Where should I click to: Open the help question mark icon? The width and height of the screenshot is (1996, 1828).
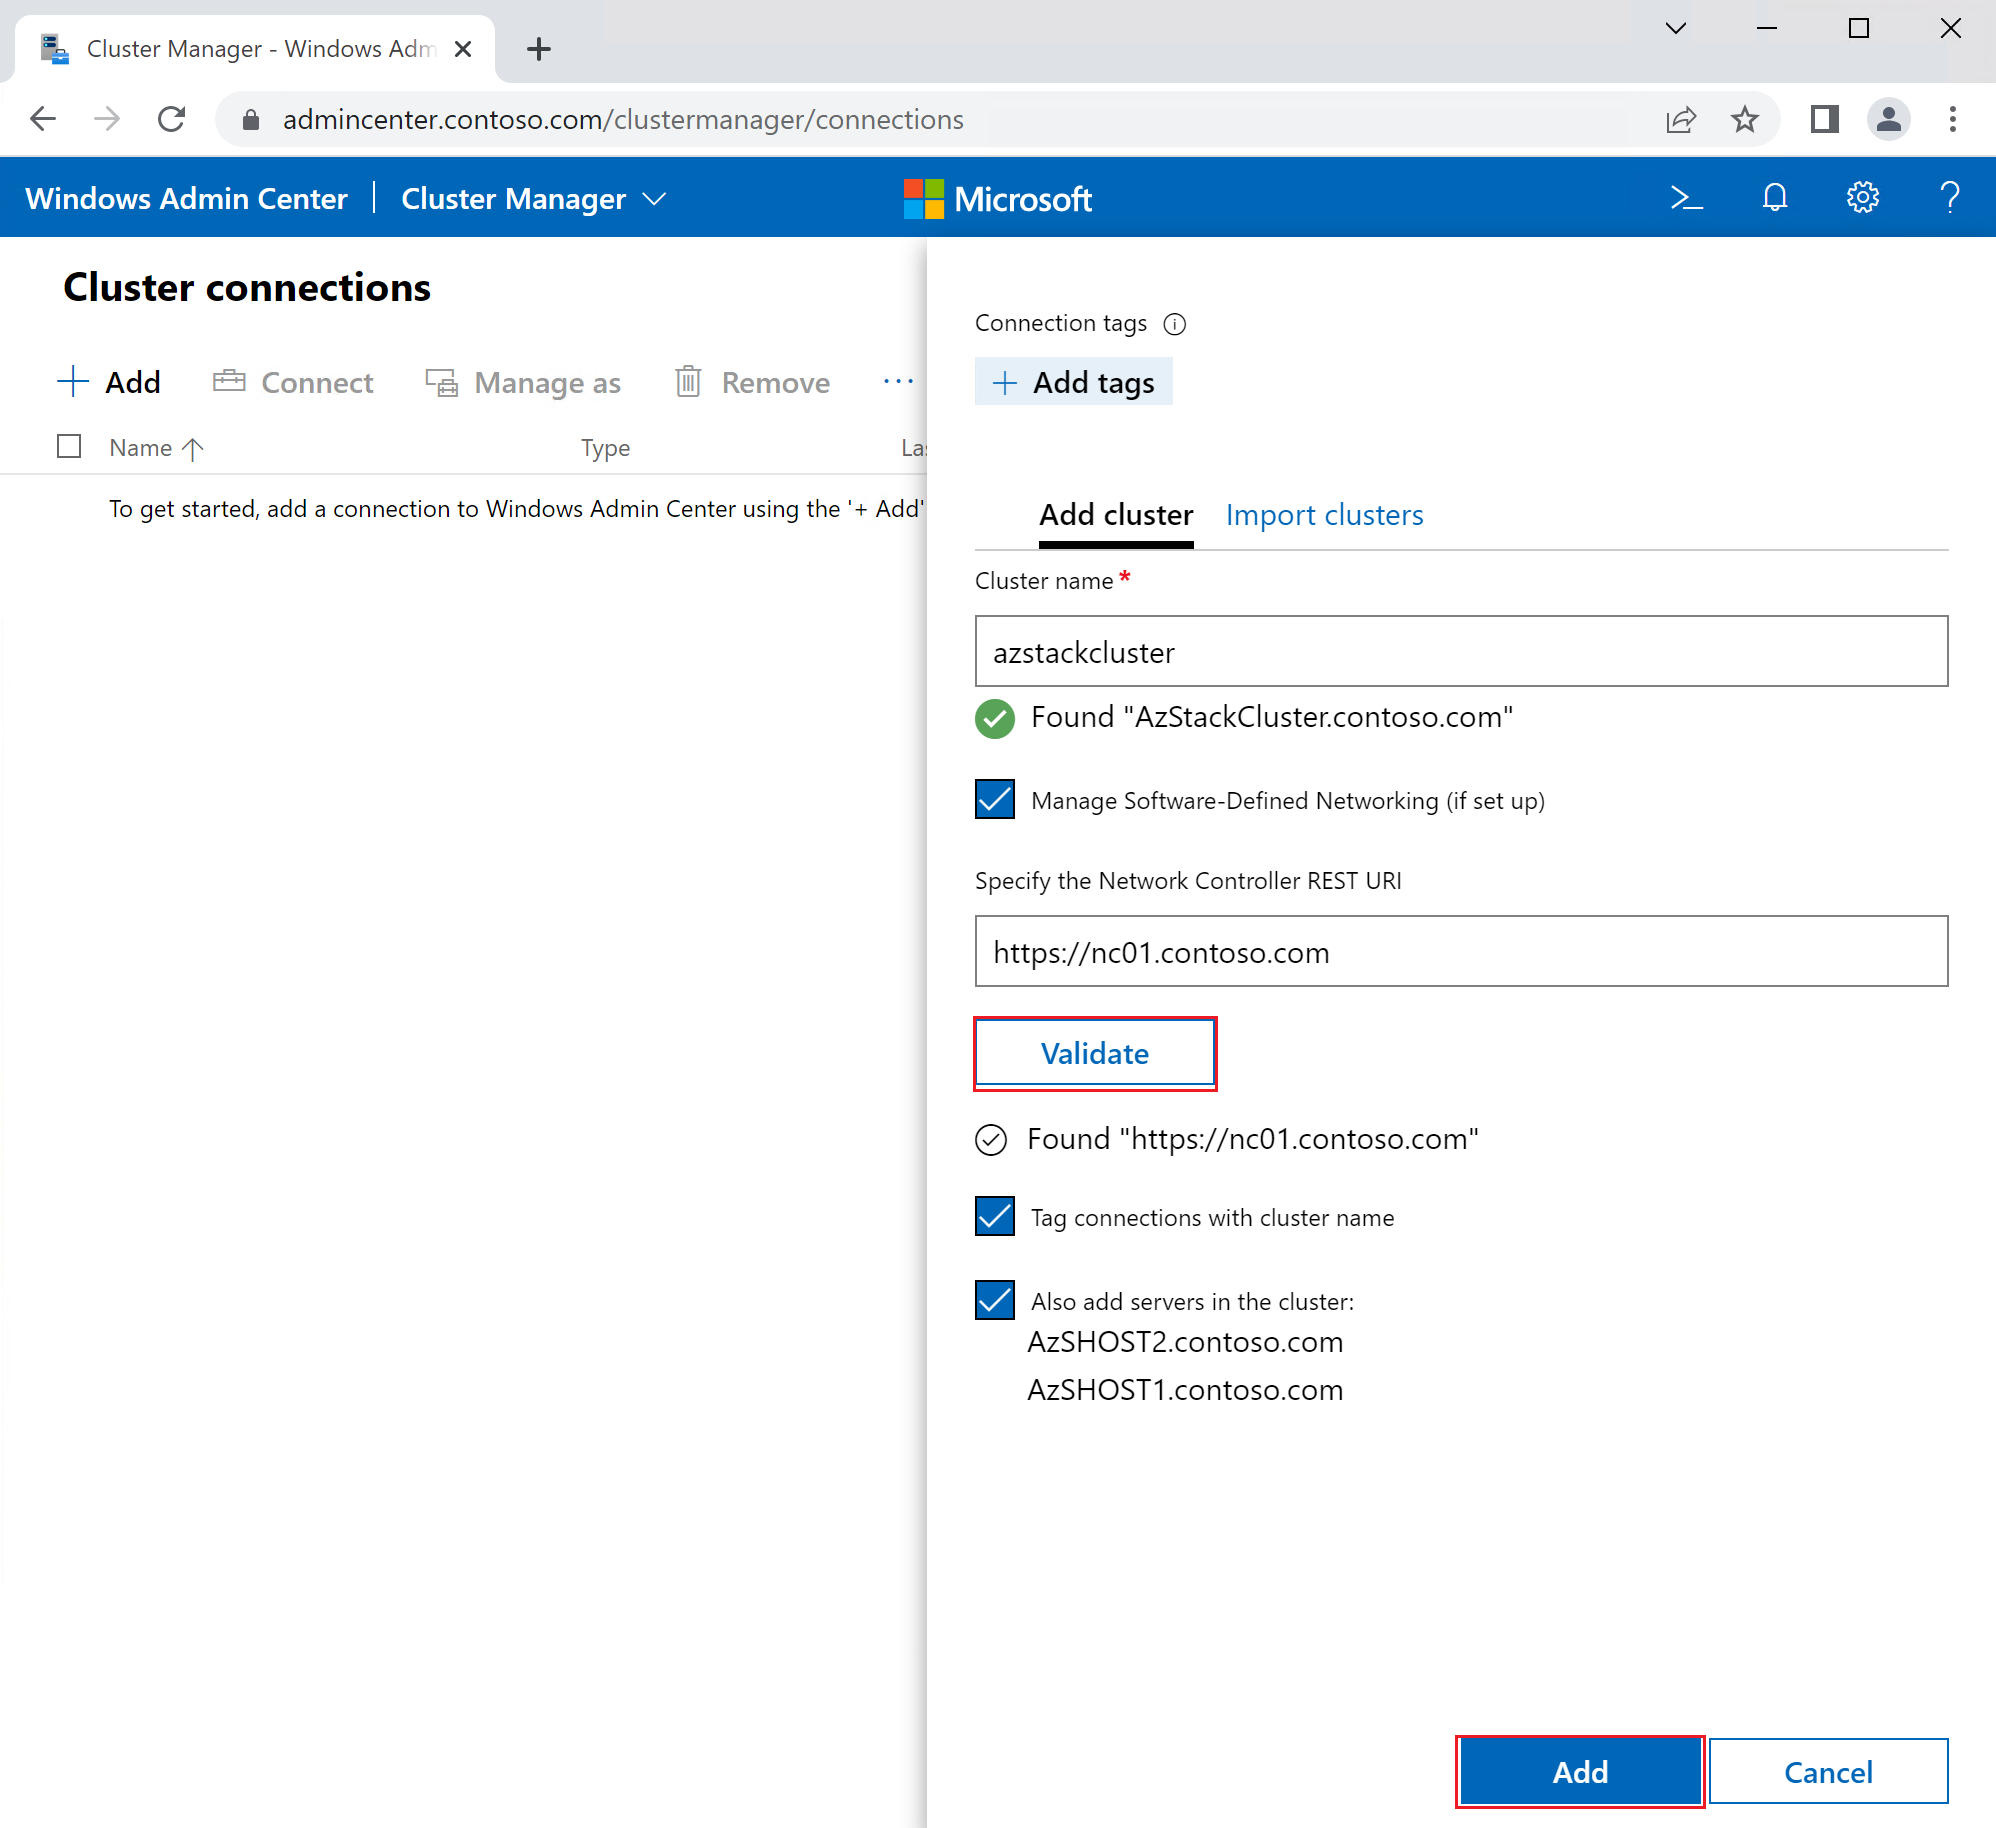pos(1949,198)
